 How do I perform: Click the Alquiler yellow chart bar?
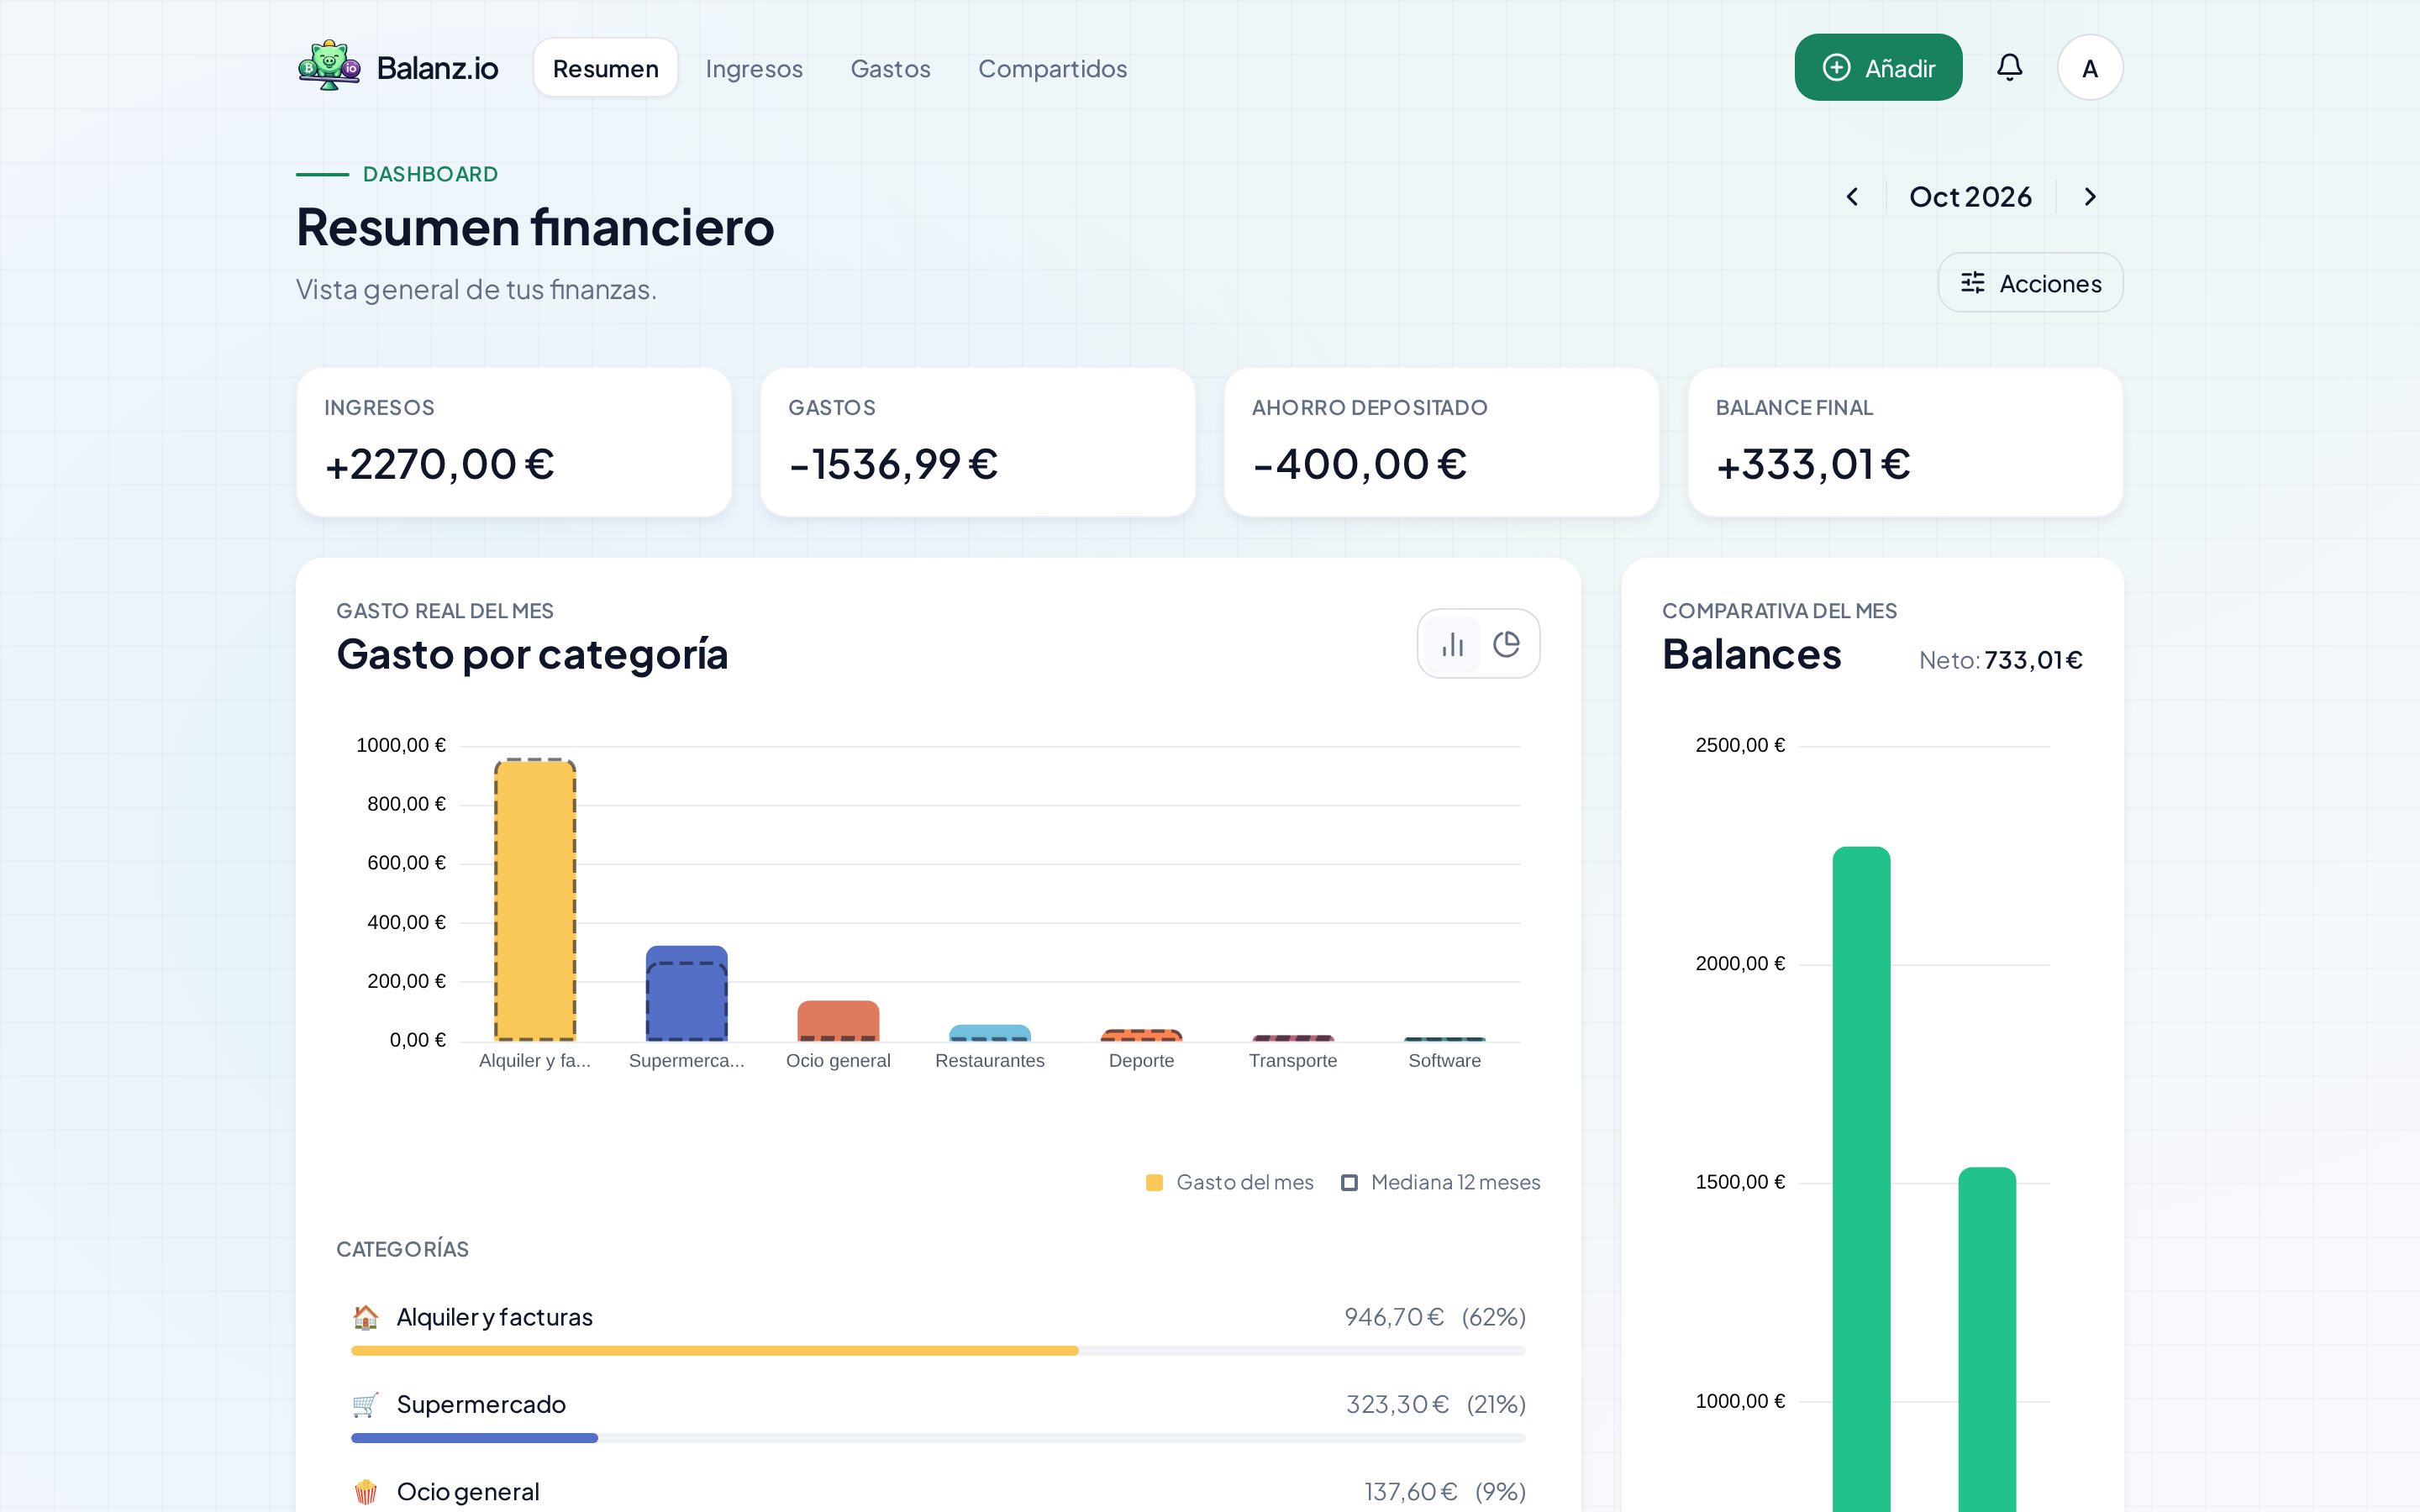pos(535,901)
